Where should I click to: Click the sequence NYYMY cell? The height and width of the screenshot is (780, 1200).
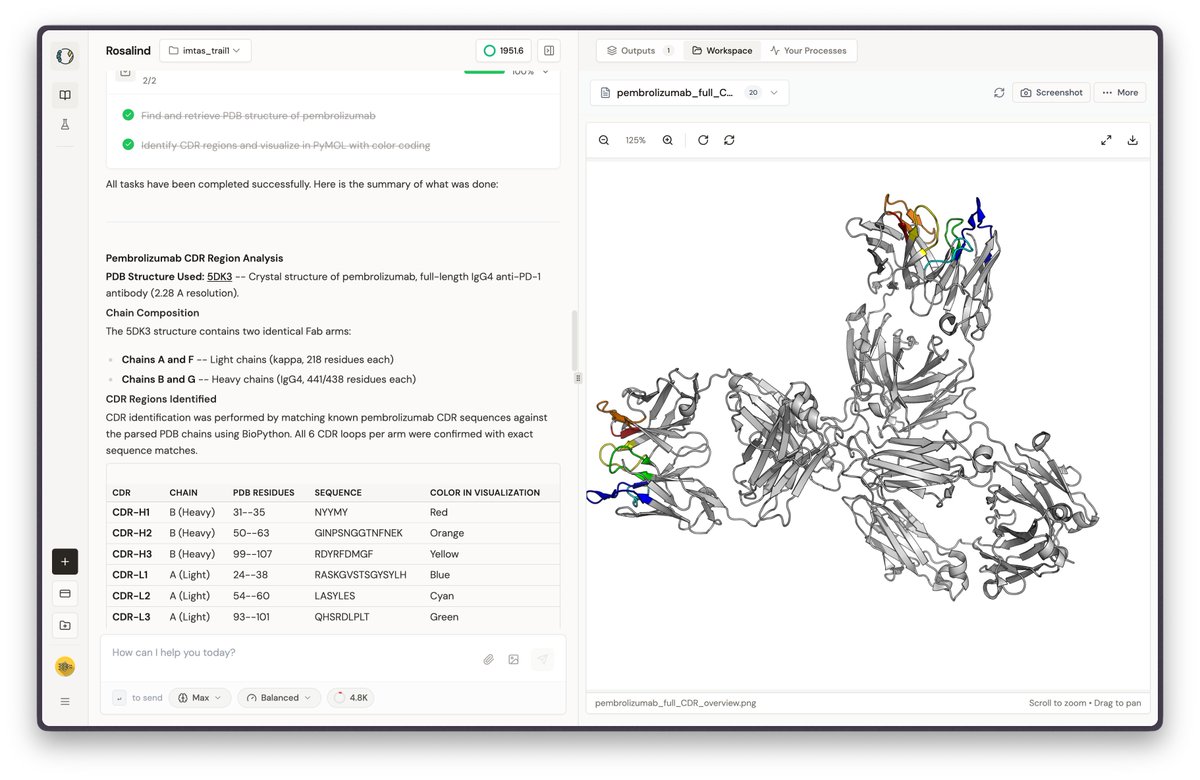[331, 512]
